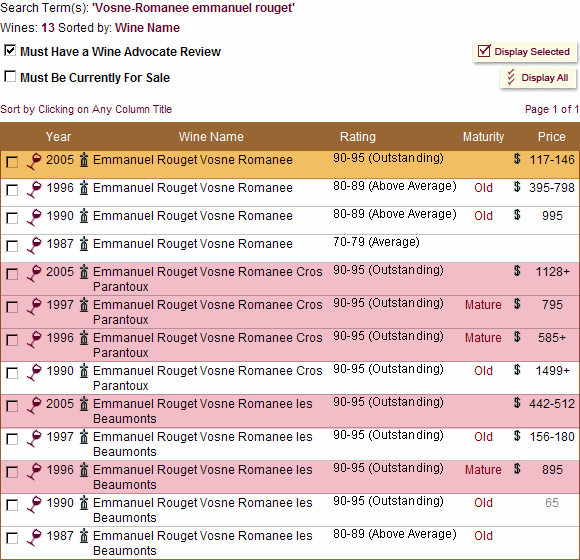
Task: Click wine glass icon for 2005 Cros Parantoux
Action: point(34,274)
